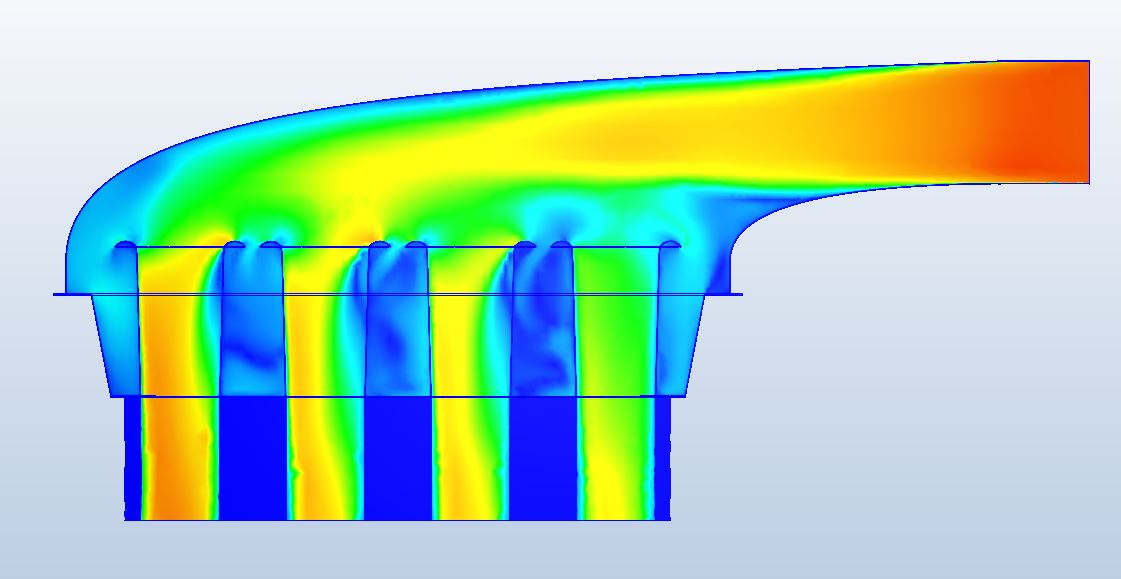The width and height of the screenshot is (1121, 579).
Task: Click the leftmost orange flow channel at bottom
Action: point(179,458)
